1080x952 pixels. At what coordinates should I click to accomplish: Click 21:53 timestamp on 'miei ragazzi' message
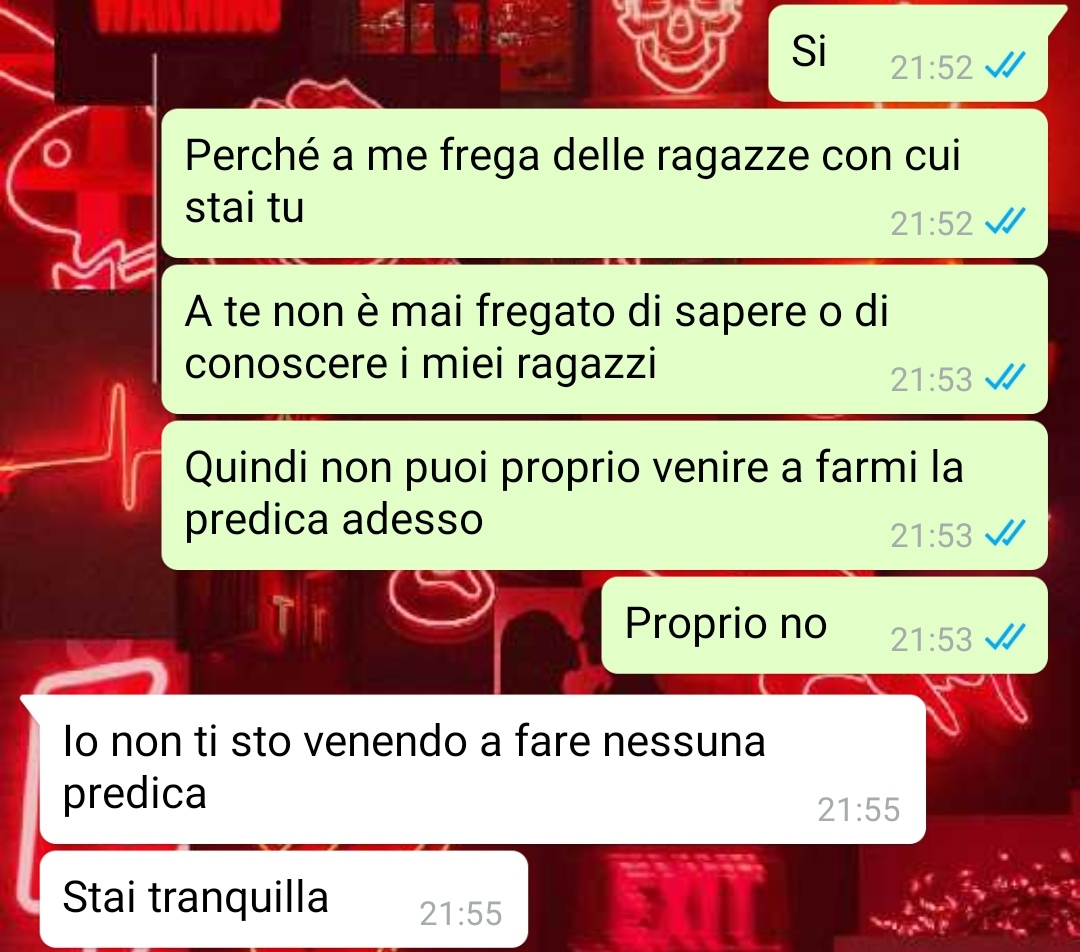click(x=931, y=380)
